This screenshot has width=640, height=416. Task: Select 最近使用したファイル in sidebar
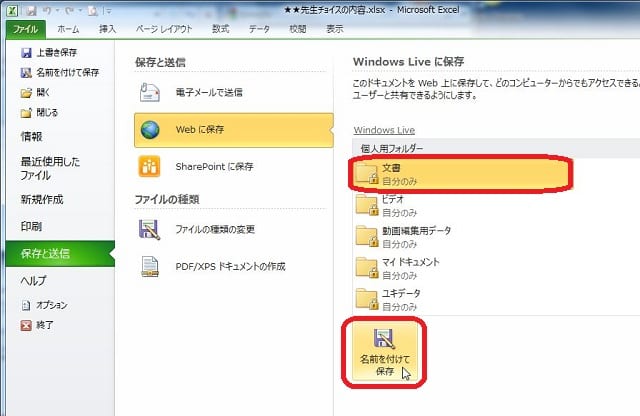[x=51, y=168]
